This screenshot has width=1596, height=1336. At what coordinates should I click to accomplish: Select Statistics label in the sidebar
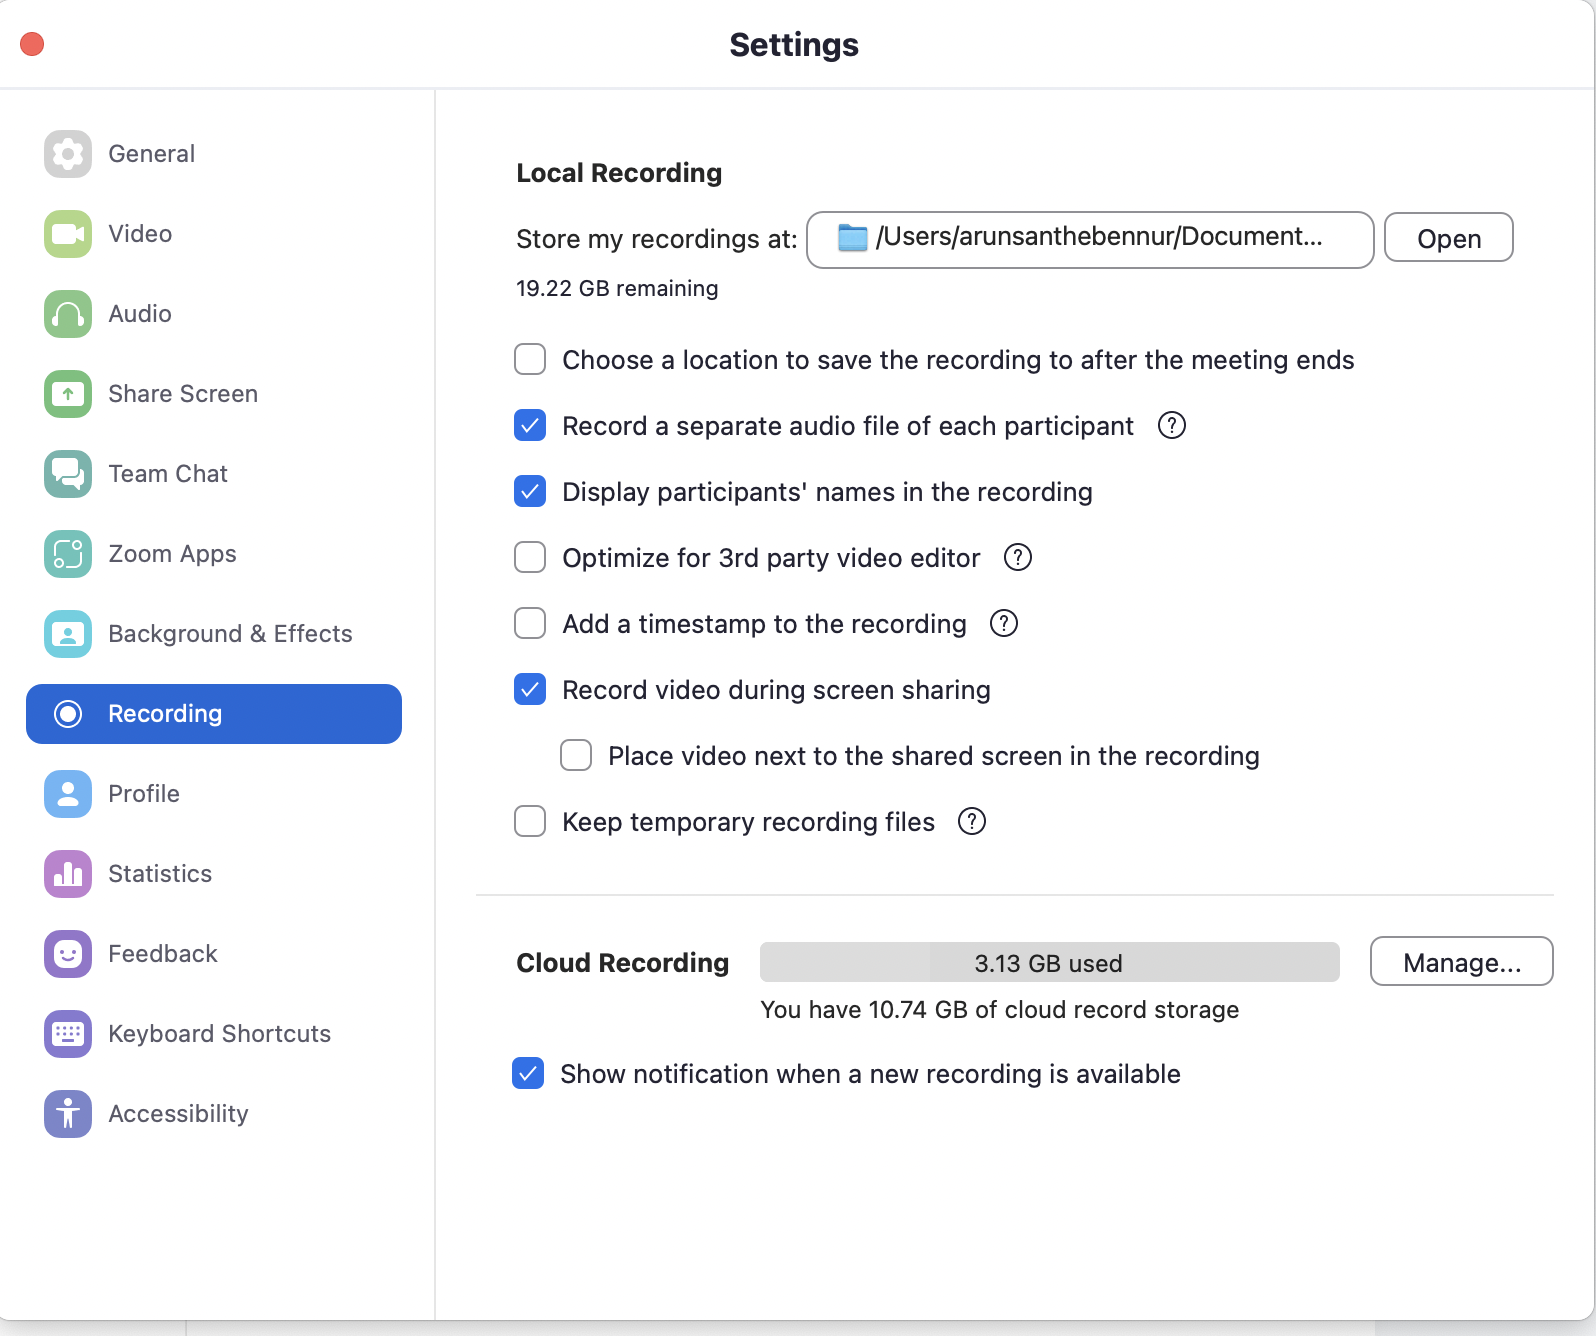(160, 874)
